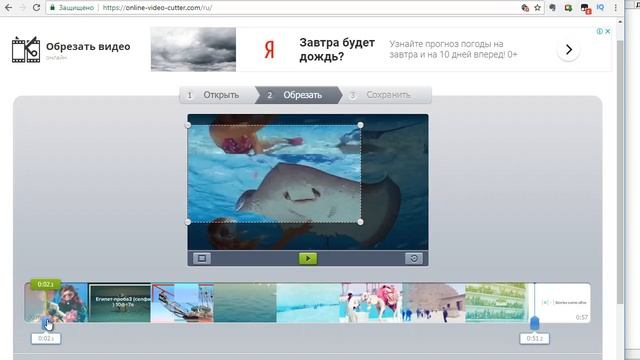Go to step 3 'Сохранить' tab

(x=385, y=95)
